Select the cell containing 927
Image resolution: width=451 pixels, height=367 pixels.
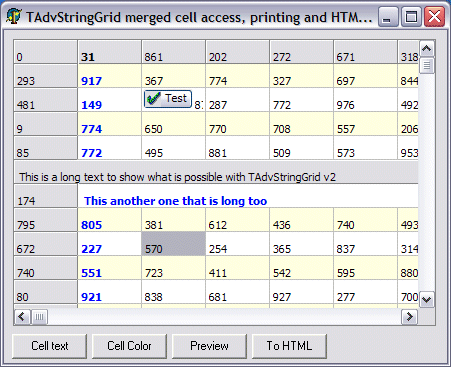point(302,292)
